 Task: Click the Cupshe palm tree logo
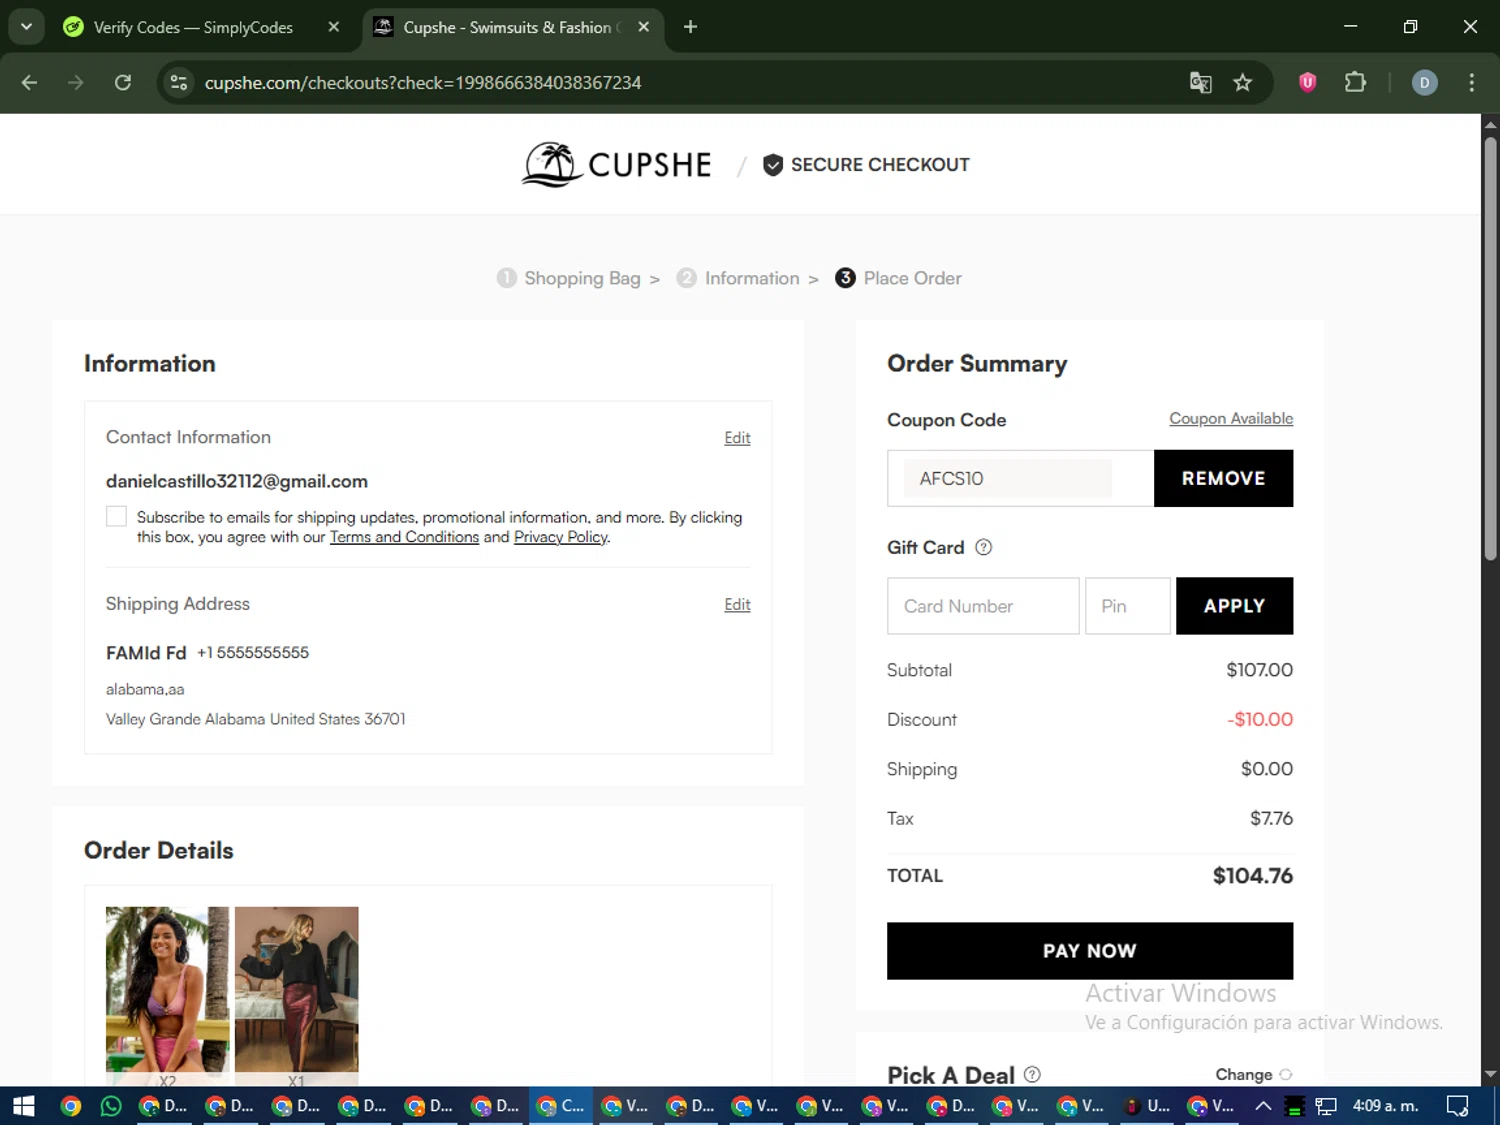pos(552,164)
